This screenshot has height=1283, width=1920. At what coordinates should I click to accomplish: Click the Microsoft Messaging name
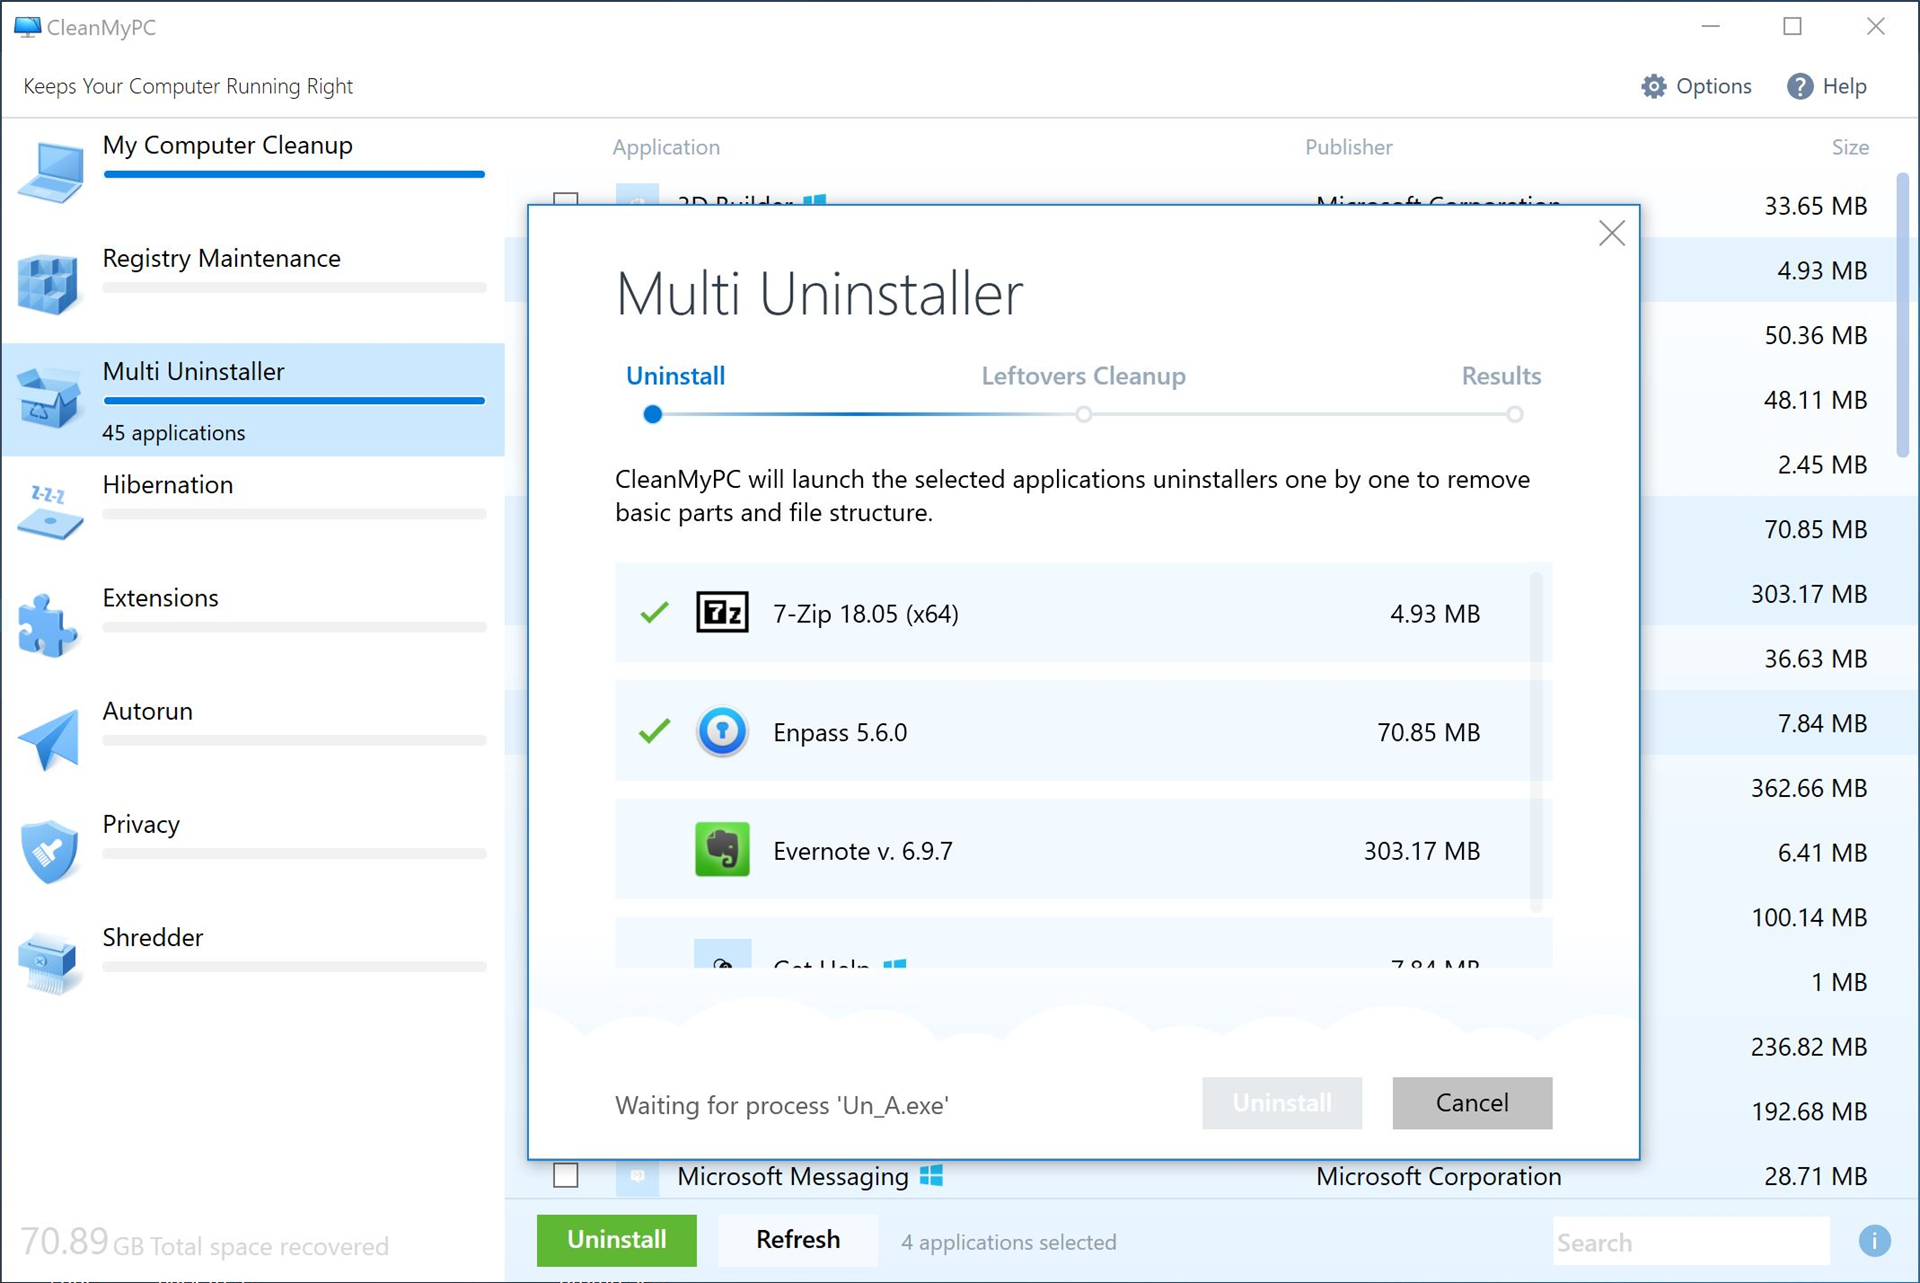pos(793,1176)
